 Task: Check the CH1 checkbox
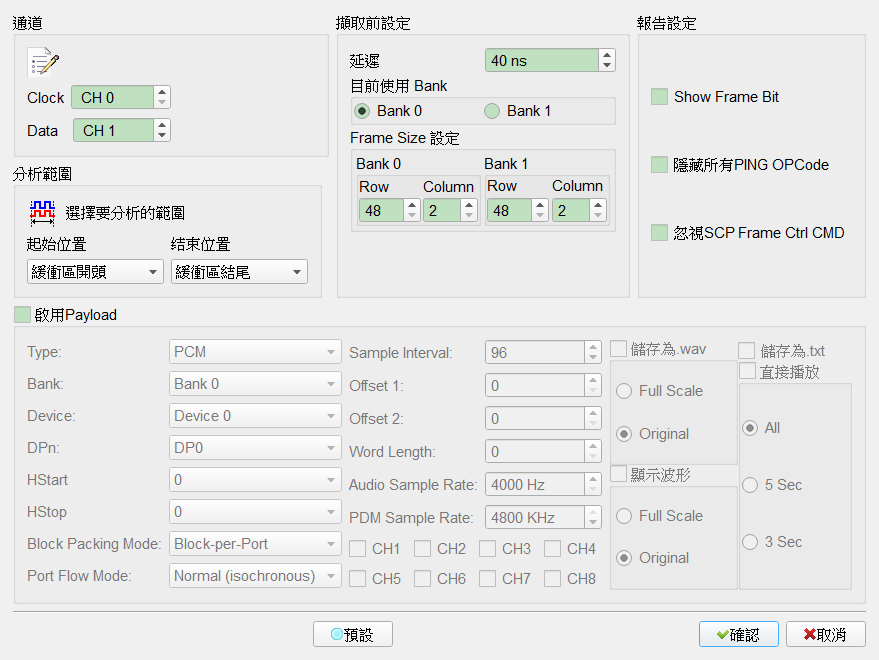[x=358, y=548]
